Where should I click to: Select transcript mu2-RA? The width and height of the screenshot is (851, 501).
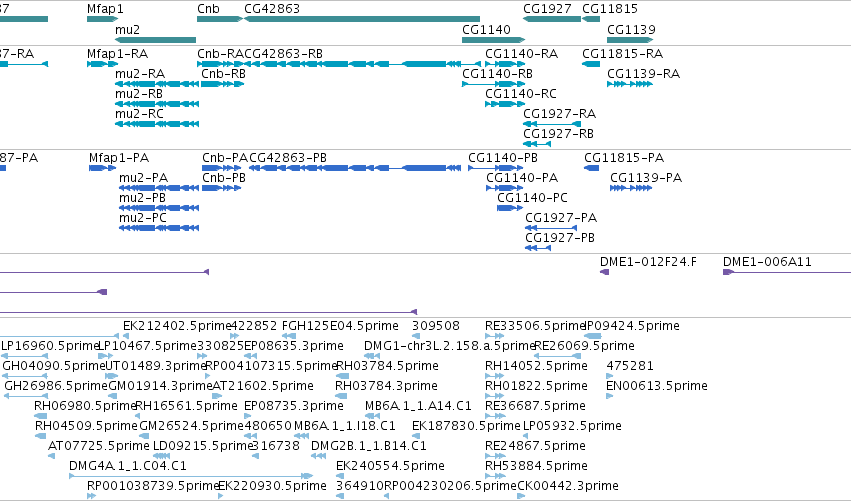pyautogui.click(x=140, y=74)
